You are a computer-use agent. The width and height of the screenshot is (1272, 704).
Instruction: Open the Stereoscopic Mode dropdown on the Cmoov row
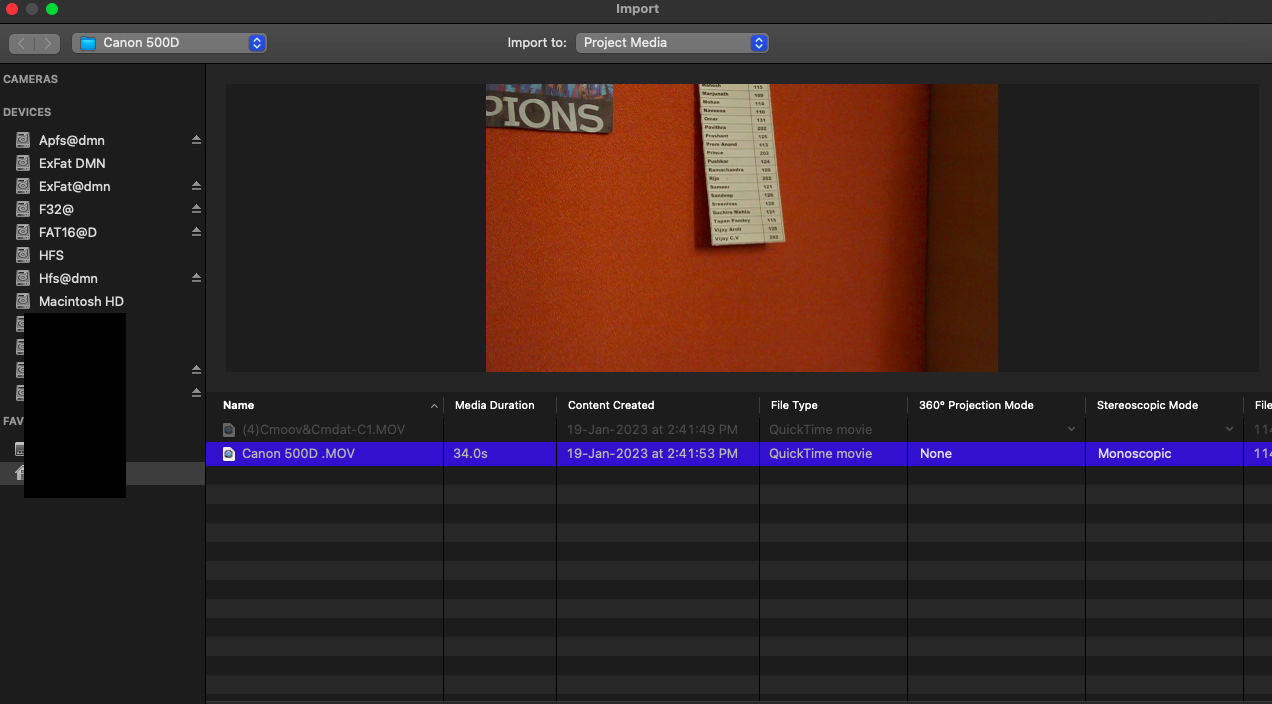click(x=1230, y=429)
